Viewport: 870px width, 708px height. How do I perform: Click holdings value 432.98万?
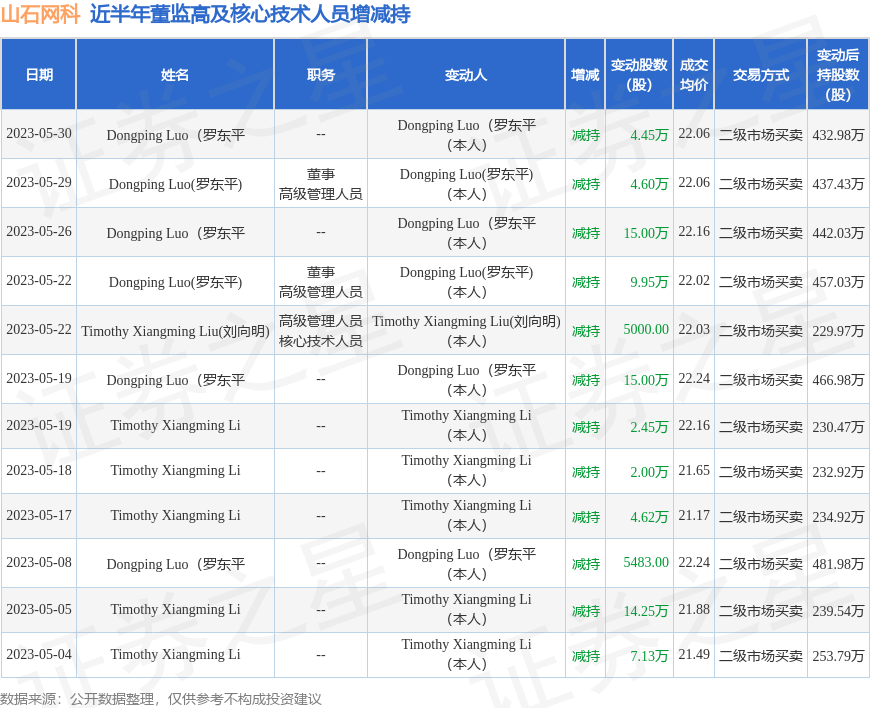pos(838,135)
